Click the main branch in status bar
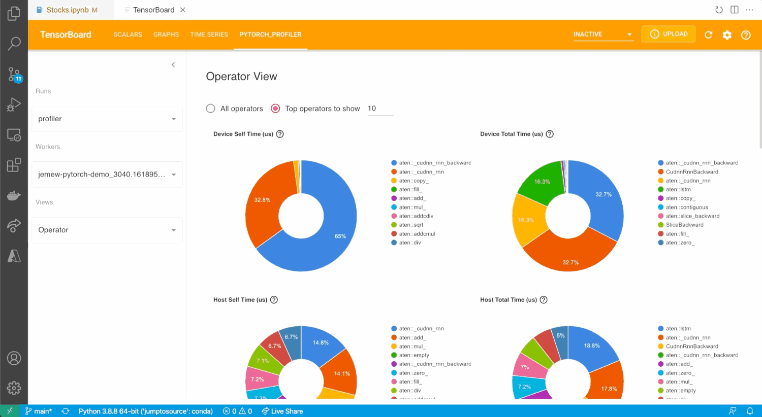This screenshot has height=417, width=762. pos(39,411)
